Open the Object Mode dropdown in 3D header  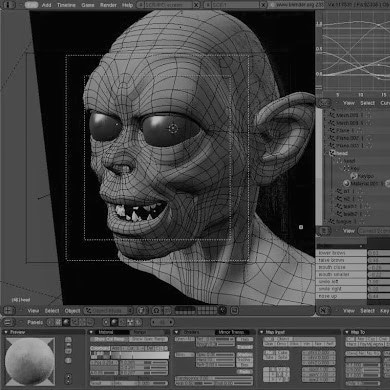pyautogui.click(x=108, y=311)
